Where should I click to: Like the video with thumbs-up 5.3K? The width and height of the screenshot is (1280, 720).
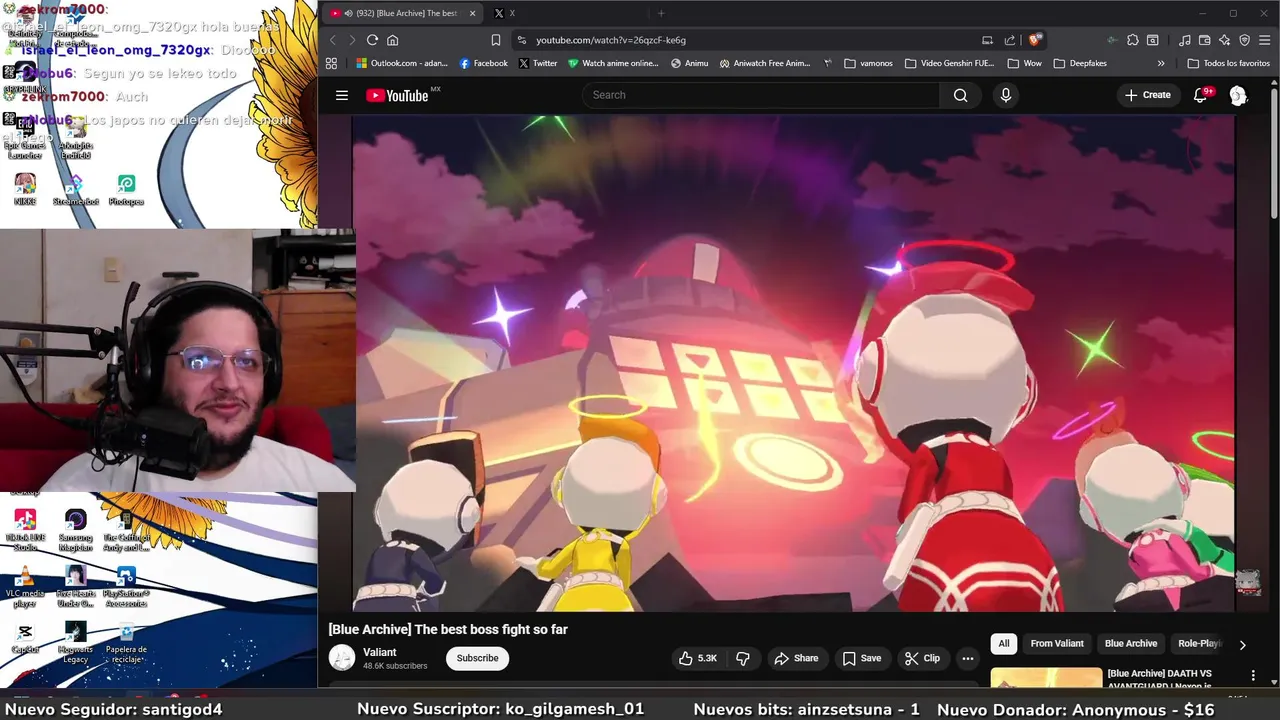point(698,658)
